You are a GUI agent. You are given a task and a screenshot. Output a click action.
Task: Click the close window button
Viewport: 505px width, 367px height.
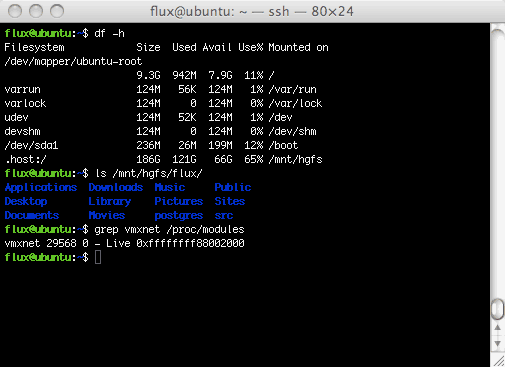pyautogui.click(x=15, y=11)
